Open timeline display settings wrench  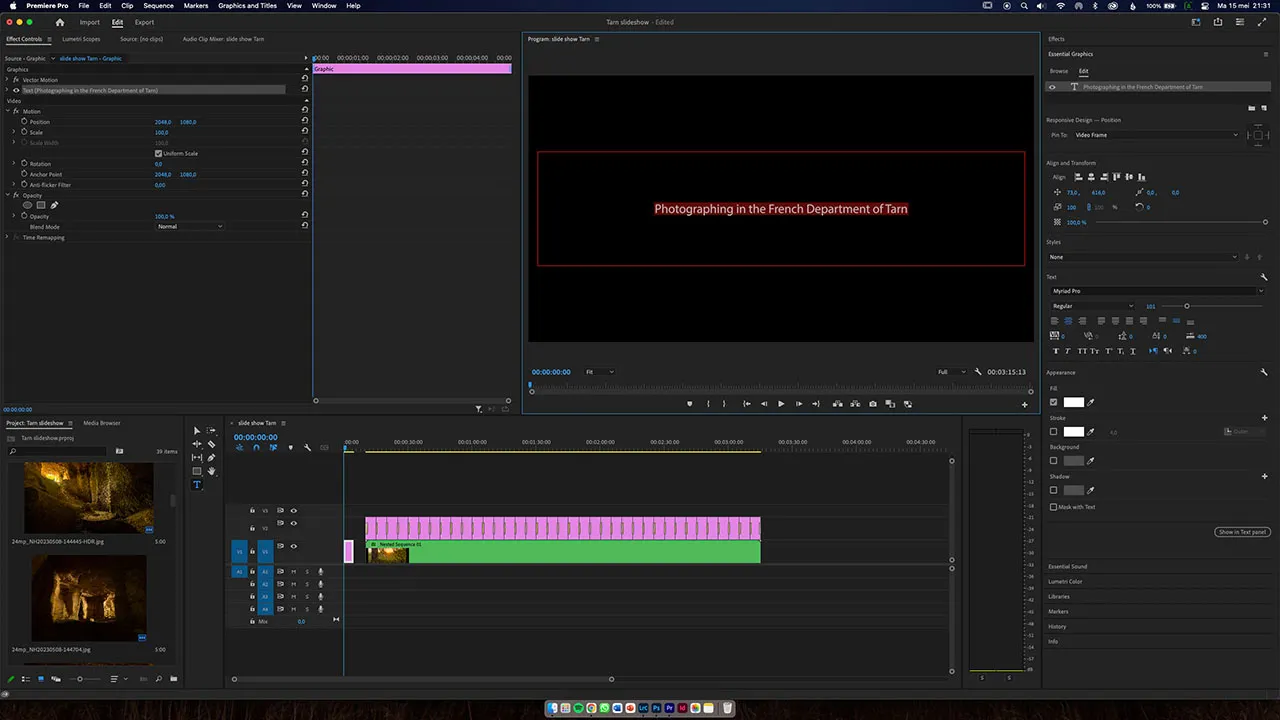tap(307, 448)
